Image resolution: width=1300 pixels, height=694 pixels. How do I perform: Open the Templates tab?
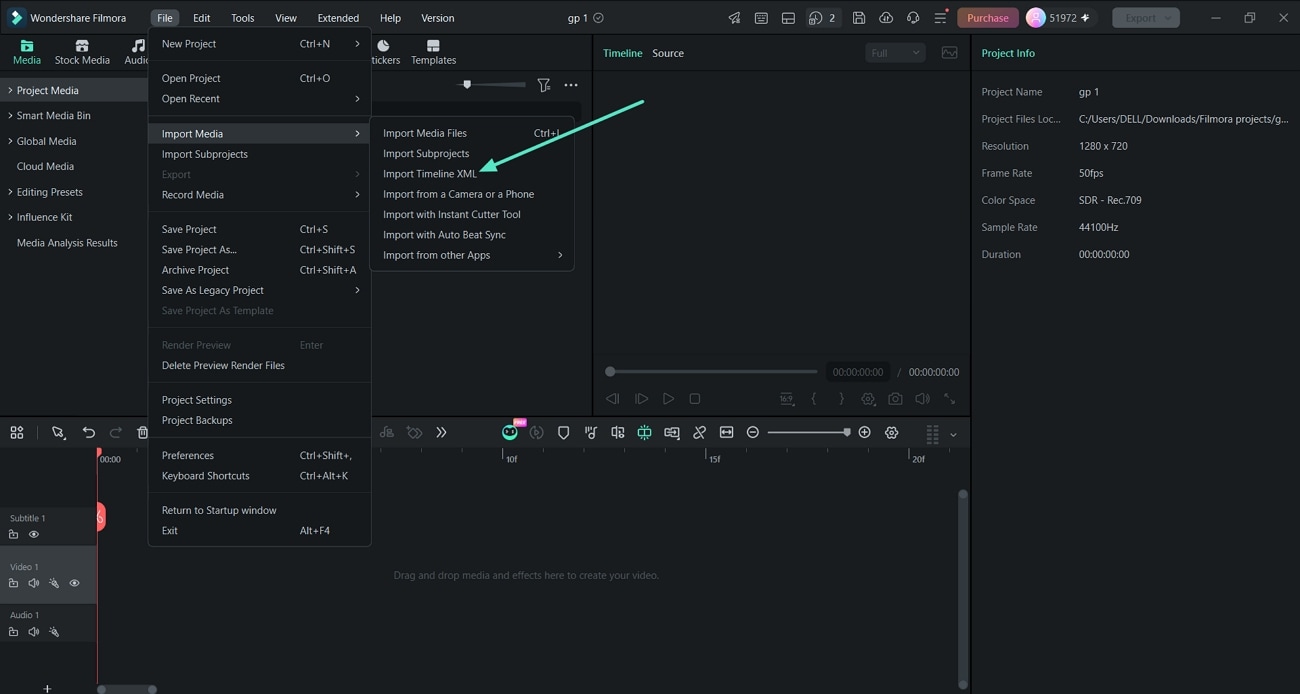(433, 53)
